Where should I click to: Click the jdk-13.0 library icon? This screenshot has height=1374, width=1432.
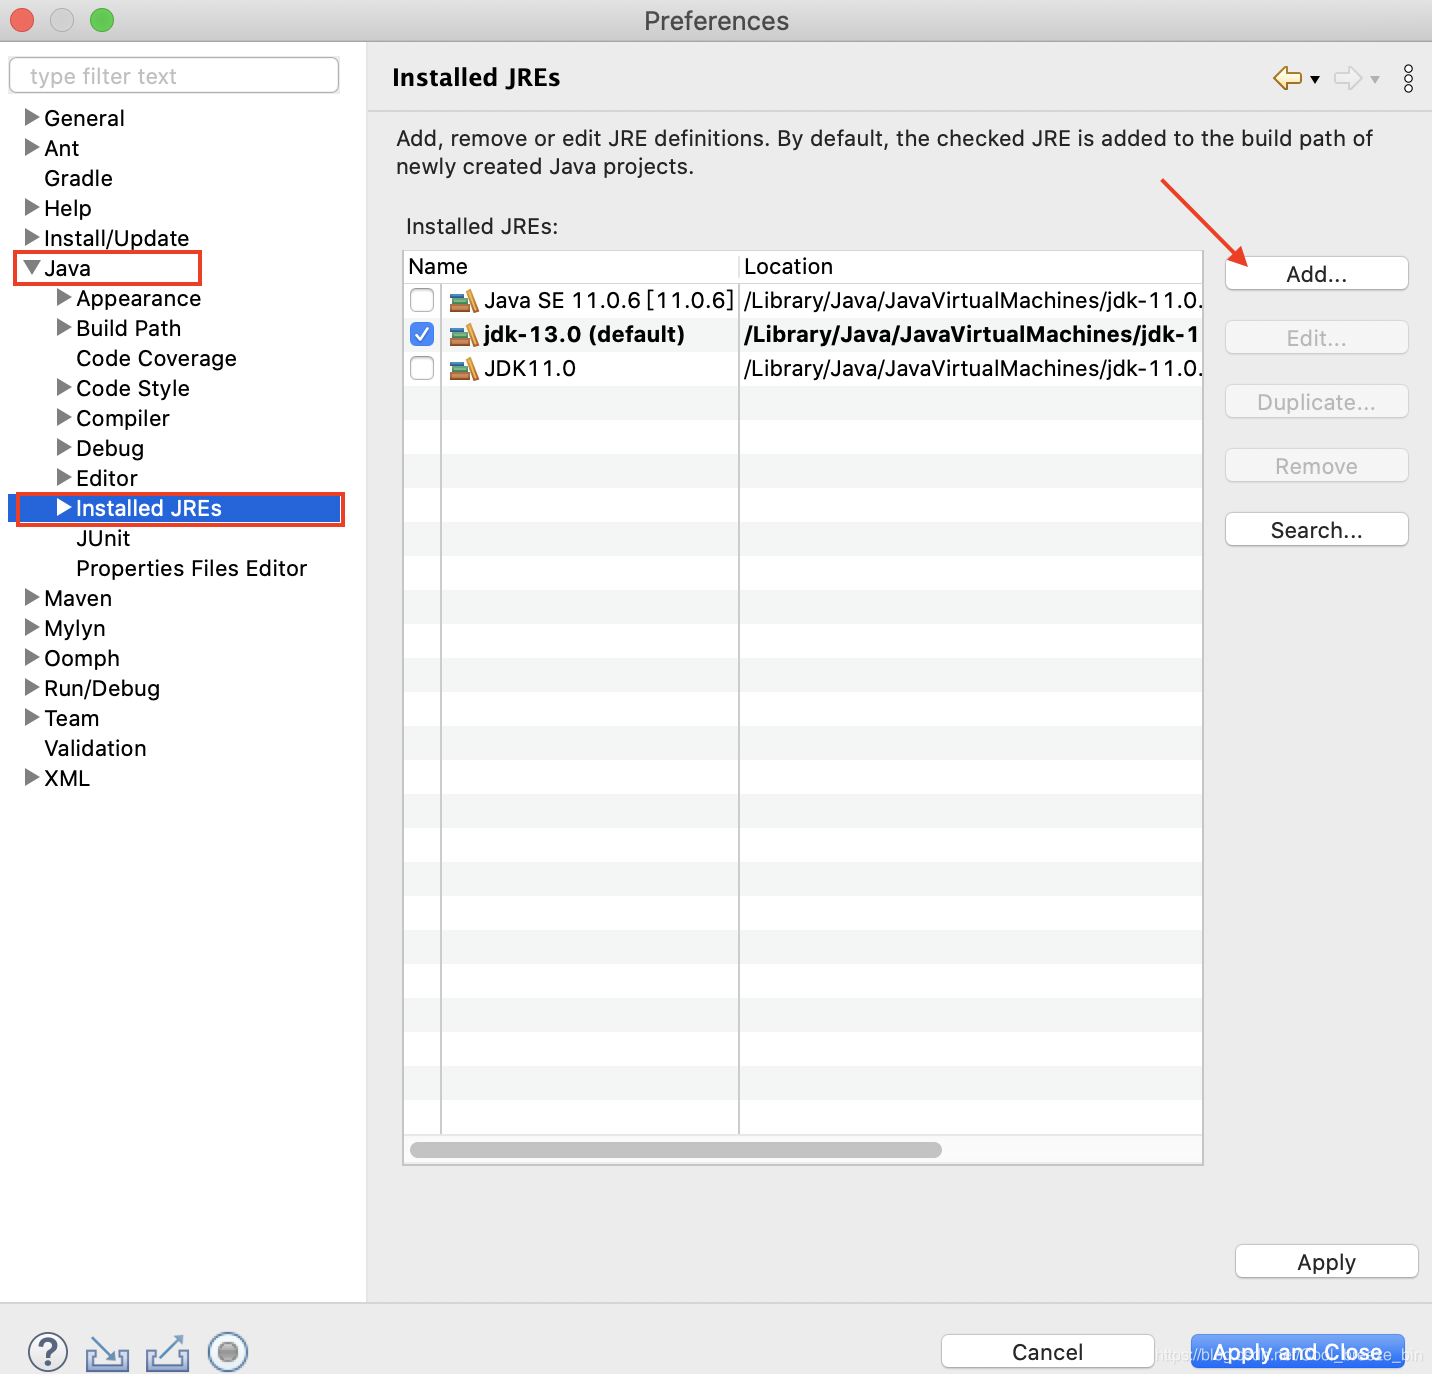[463, 334]
